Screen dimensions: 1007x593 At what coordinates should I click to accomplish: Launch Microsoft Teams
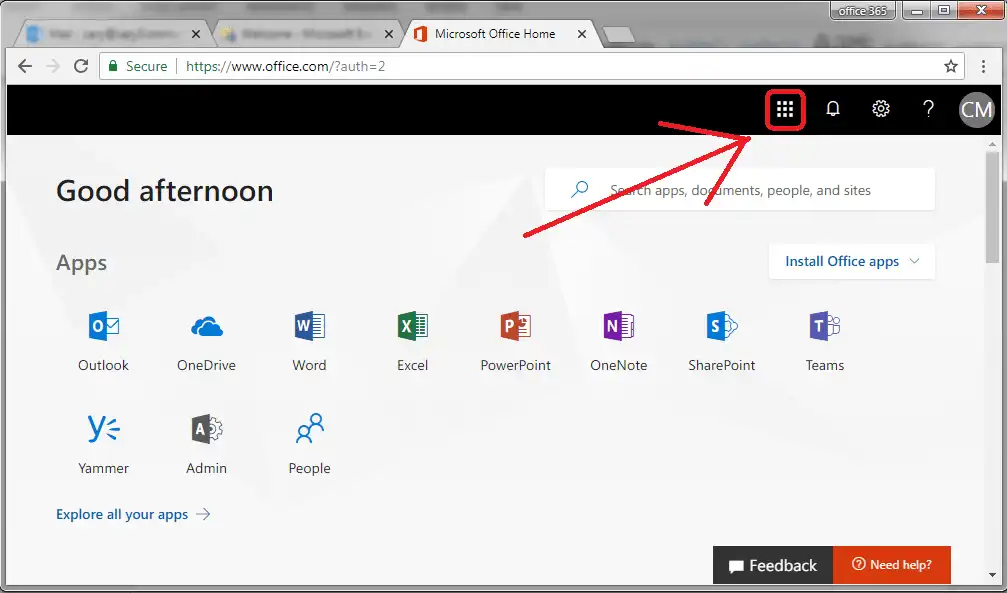tap(825, 340)
